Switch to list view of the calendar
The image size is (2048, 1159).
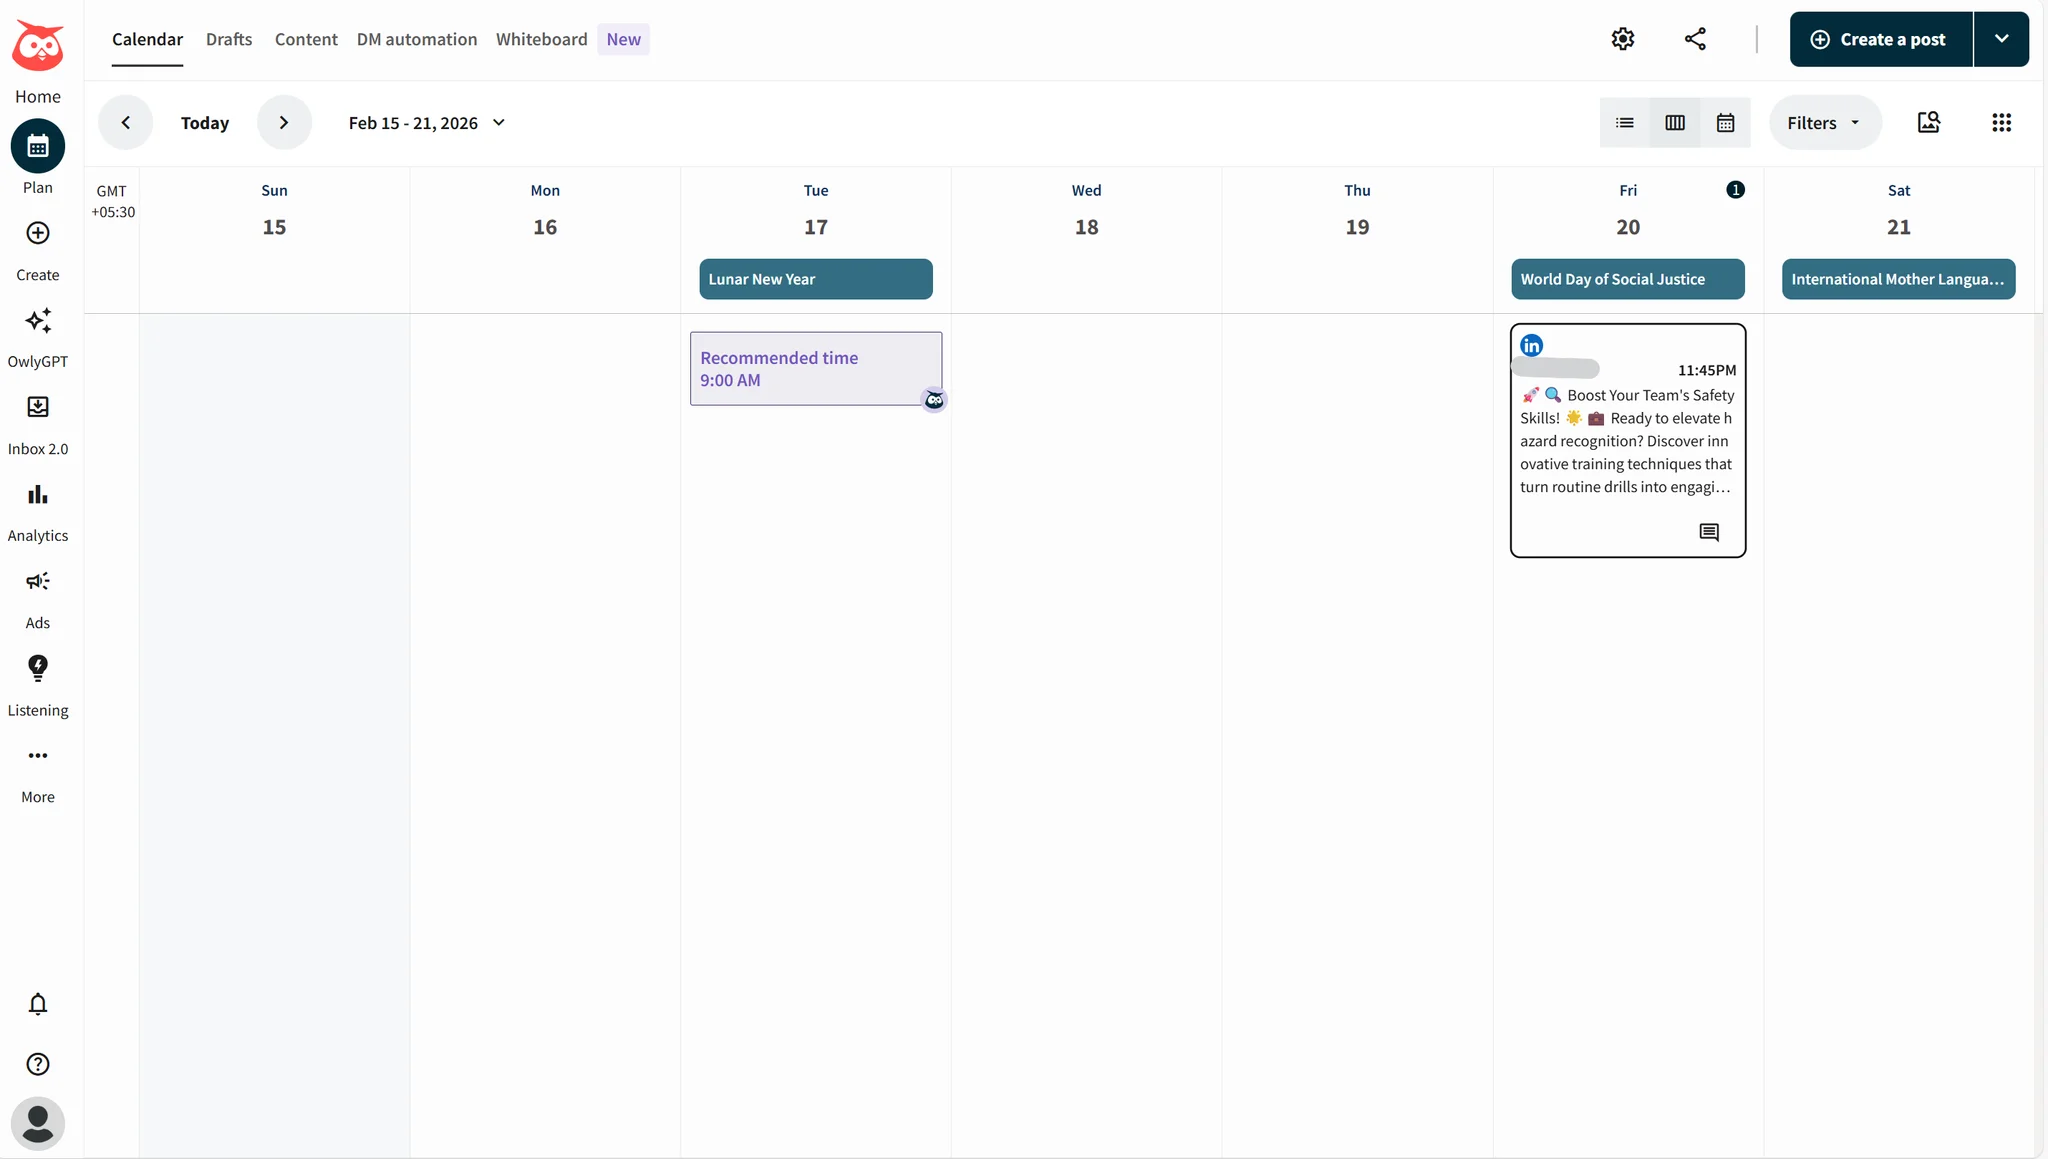[1624, 122]
